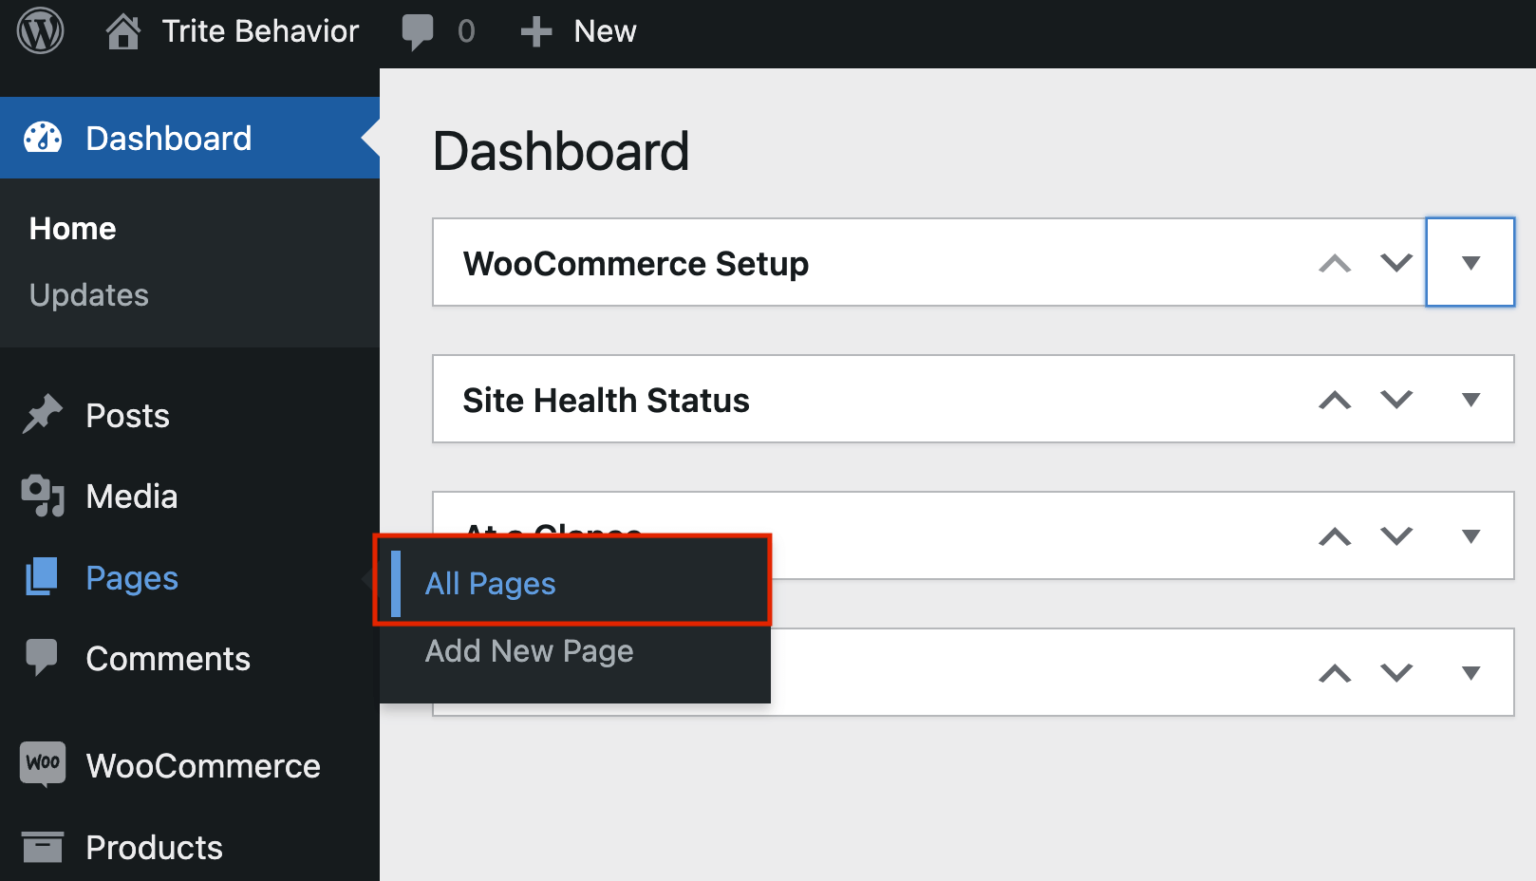The height and width of the screenshot is (881, 1536).
Task: Click the WordPress logo icon
Action: pyautogui.click(x=41, y=31)
